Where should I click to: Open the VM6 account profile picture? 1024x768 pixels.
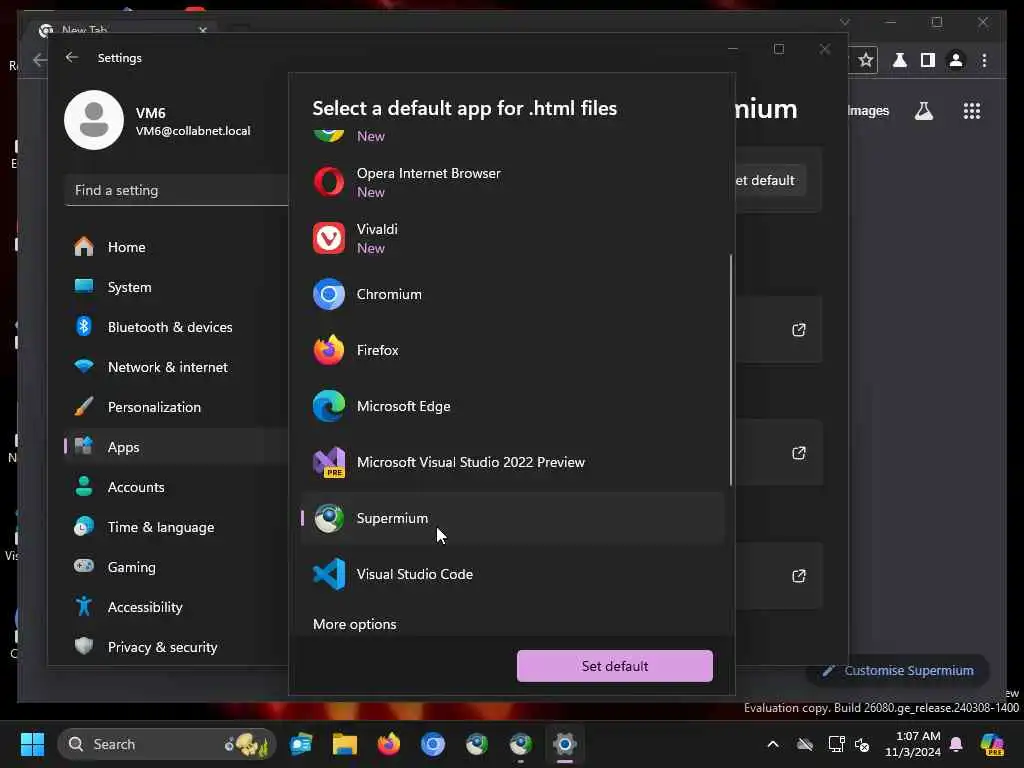click(x=94, y=120)
